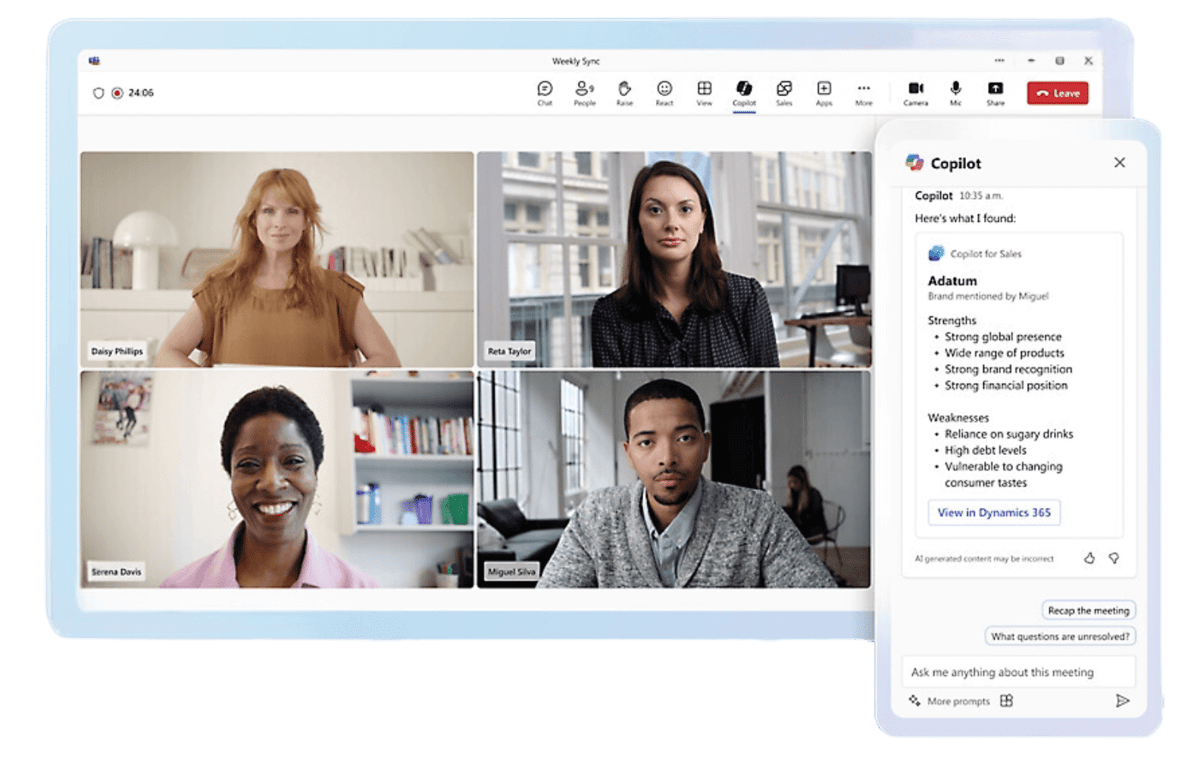1200x757 pixels.
Task: Toggle the Copilot pane from toolbar
Action: (x=744, y=93)
